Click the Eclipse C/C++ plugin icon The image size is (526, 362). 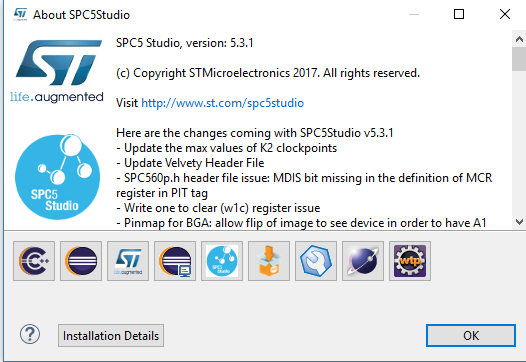click(34, 261)
